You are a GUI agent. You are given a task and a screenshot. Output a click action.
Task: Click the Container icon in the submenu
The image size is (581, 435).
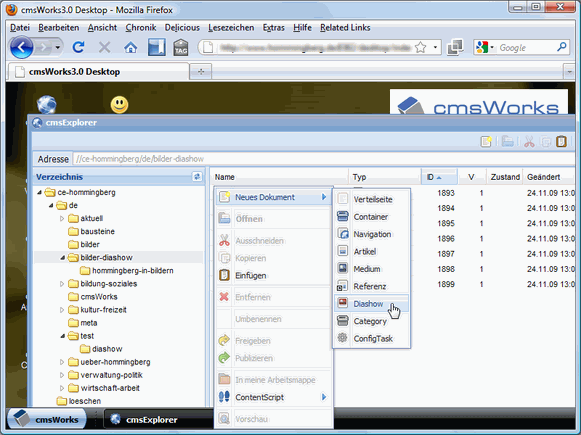pos(343,216)
